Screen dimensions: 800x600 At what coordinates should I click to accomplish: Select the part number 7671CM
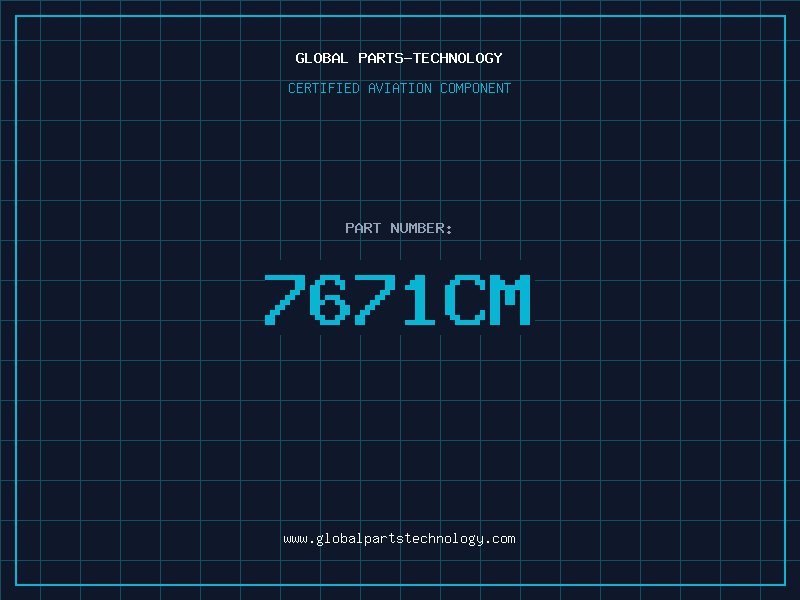pyautogui.click(x=397, y=299)
